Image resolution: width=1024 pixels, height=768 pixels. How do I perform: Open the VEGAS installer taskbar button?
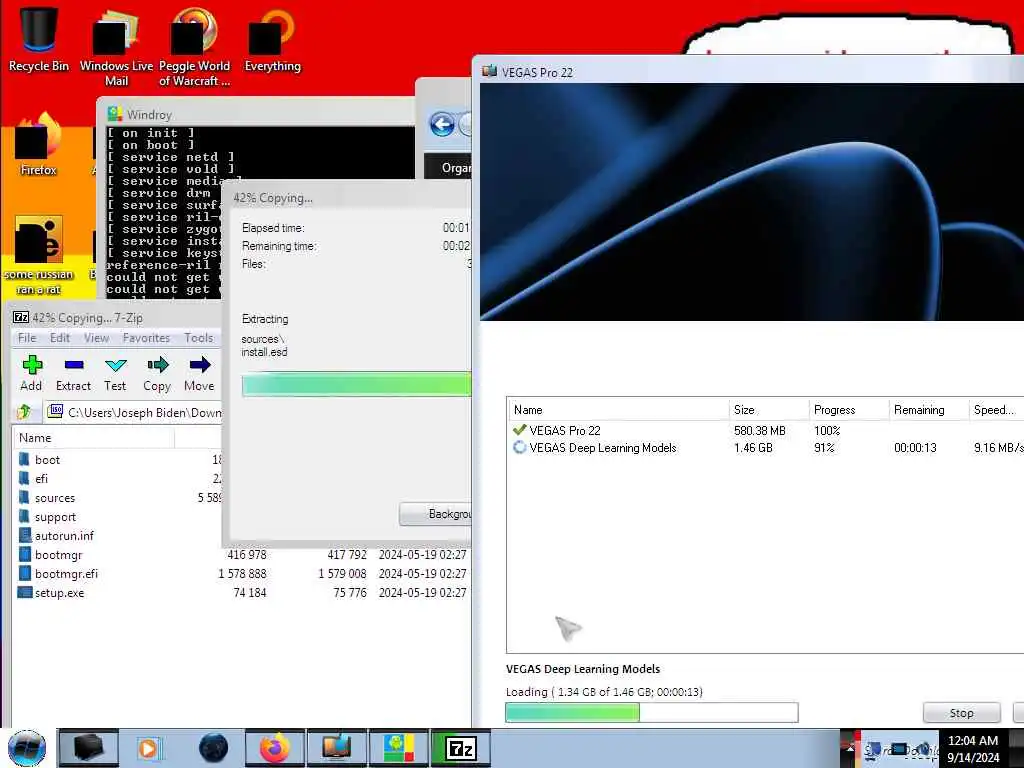pos(336,748)
